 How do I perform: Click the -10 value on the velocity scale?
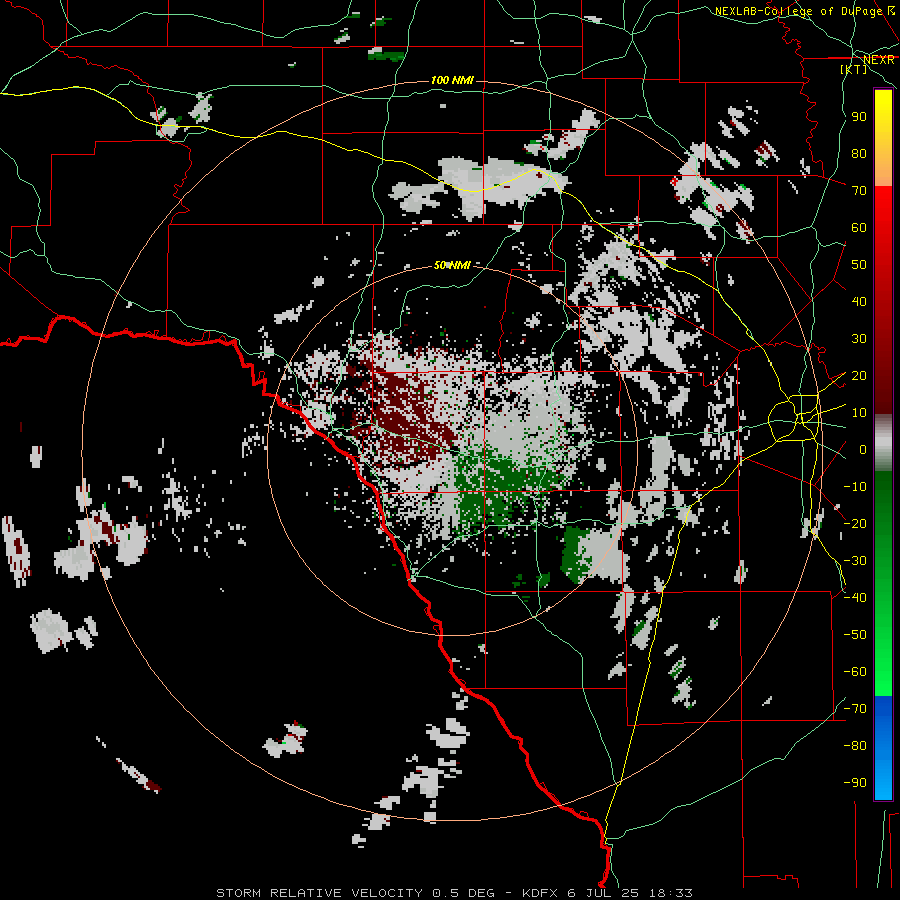pos(855,487)
